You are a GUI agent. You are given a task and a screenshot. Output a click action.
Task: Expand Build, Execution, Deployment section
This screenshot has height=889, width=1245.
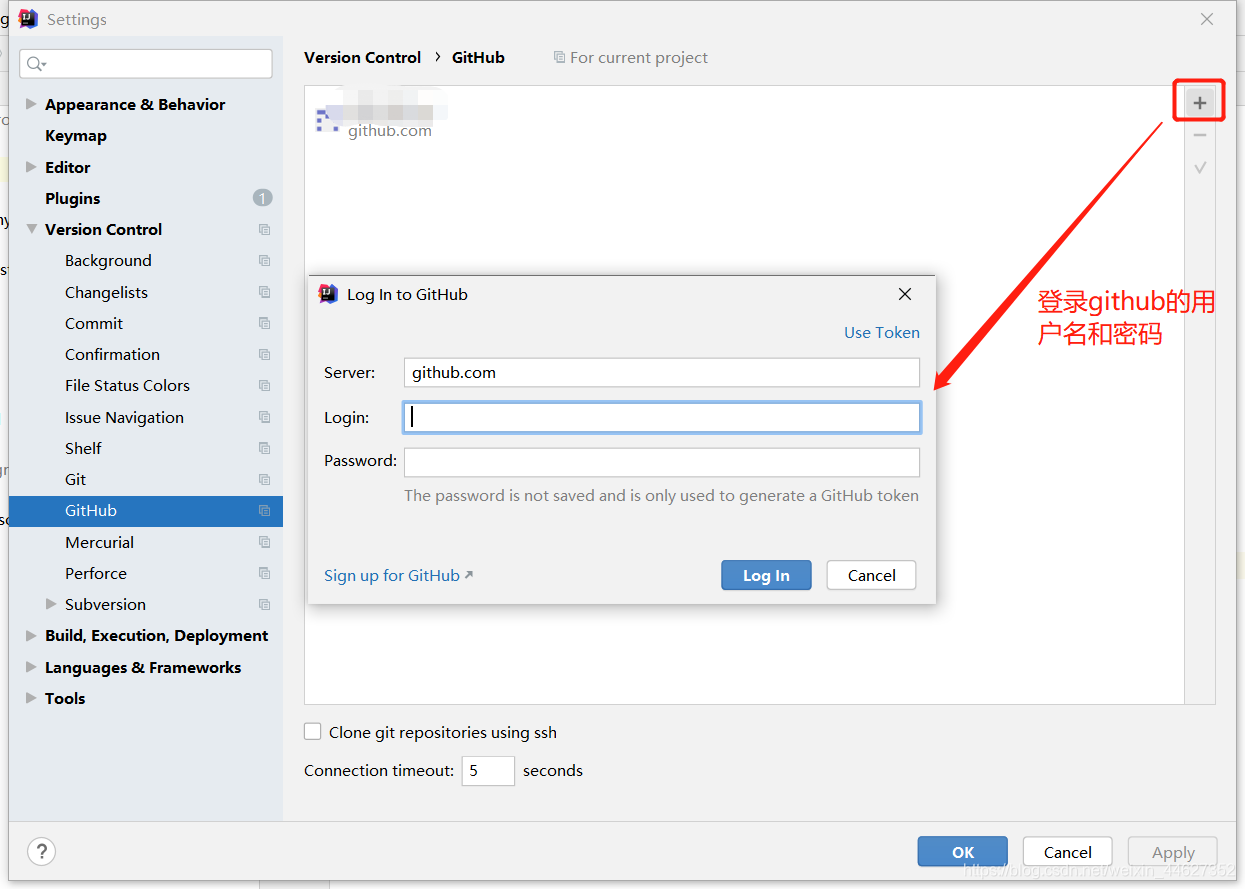pyautogui.click(x=31, y=635)
